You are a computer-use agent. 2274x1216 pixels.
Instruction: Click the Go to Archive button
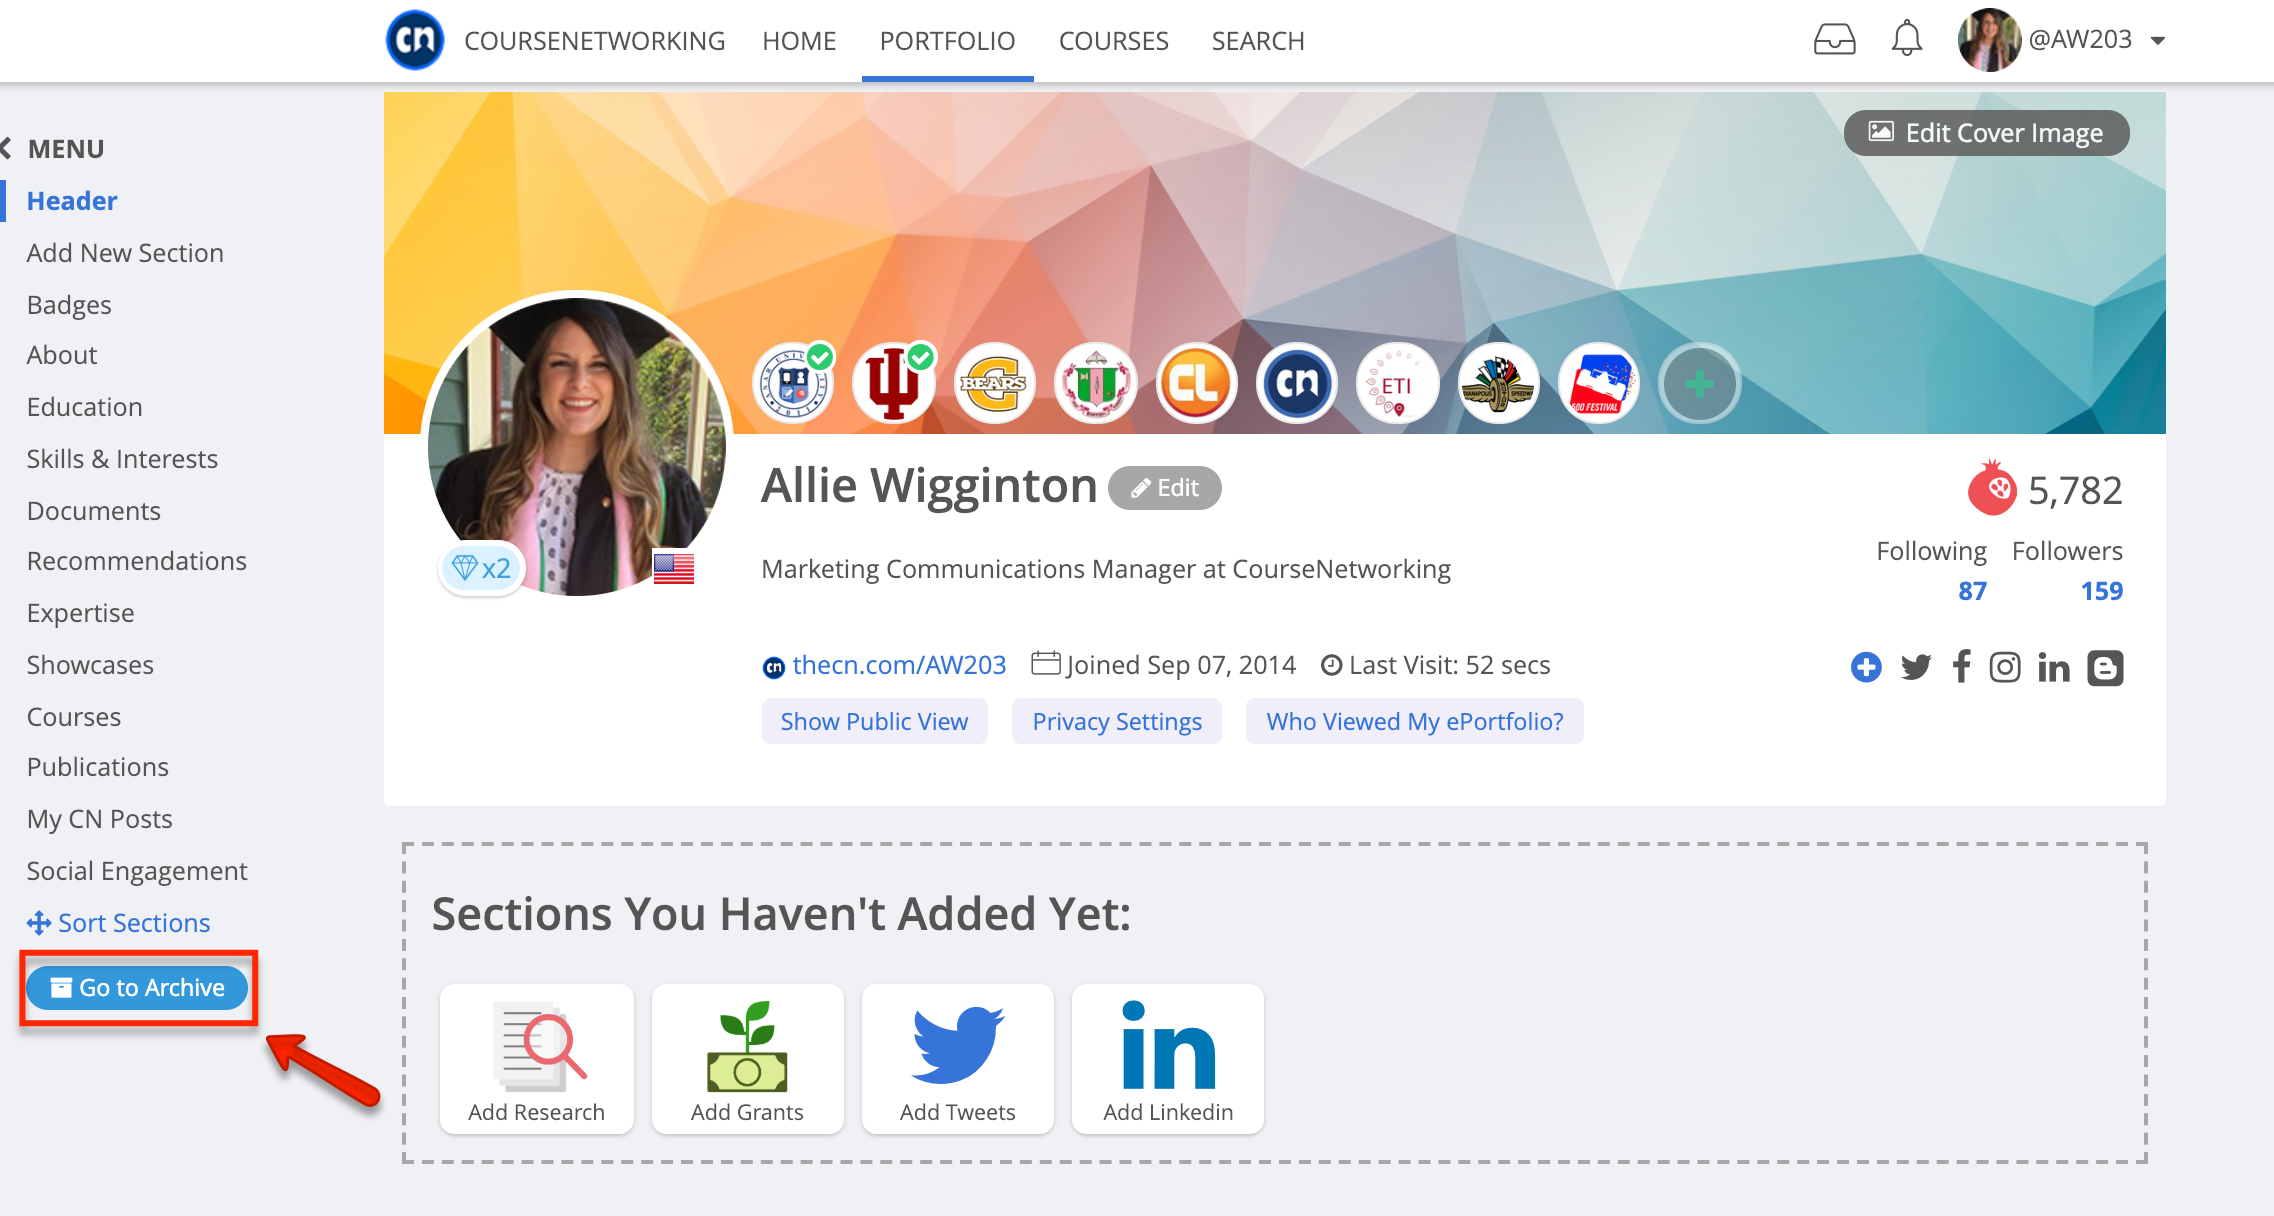137,987
